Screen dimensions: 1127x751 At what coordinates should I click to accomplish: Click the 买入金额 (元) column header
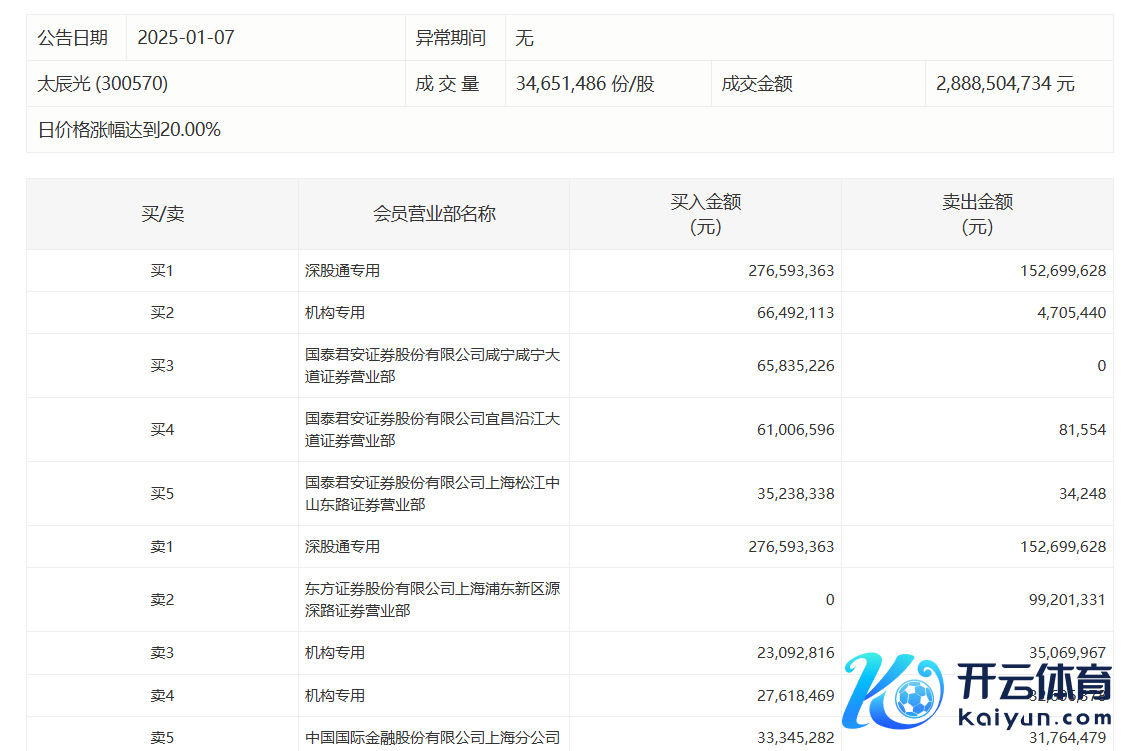(705, 214)
